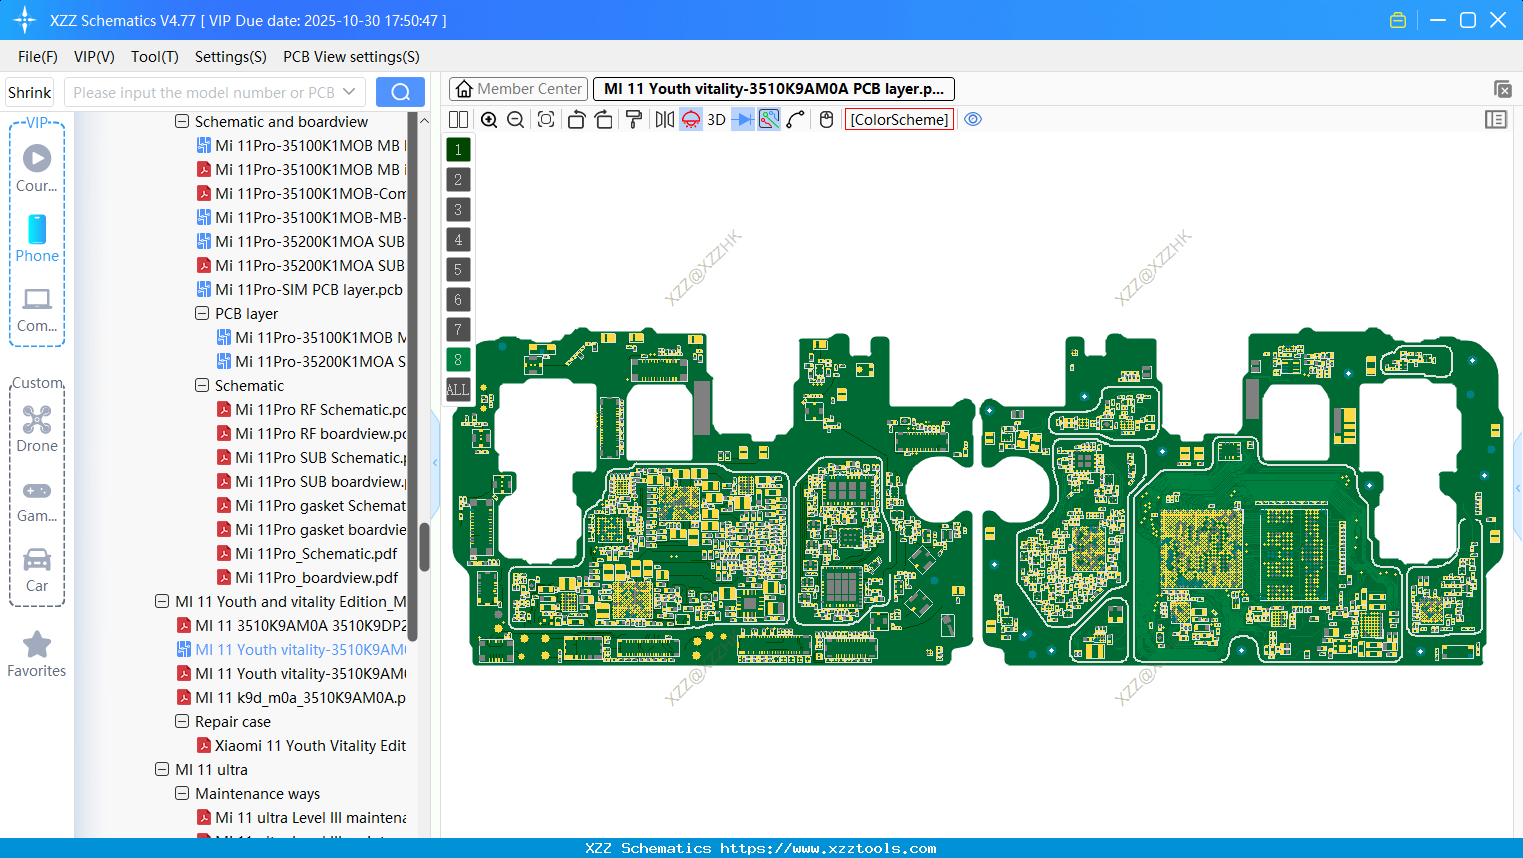Open the PCB View settings menu
Viewport: 1523px width, 858px height.
[350, 57]
